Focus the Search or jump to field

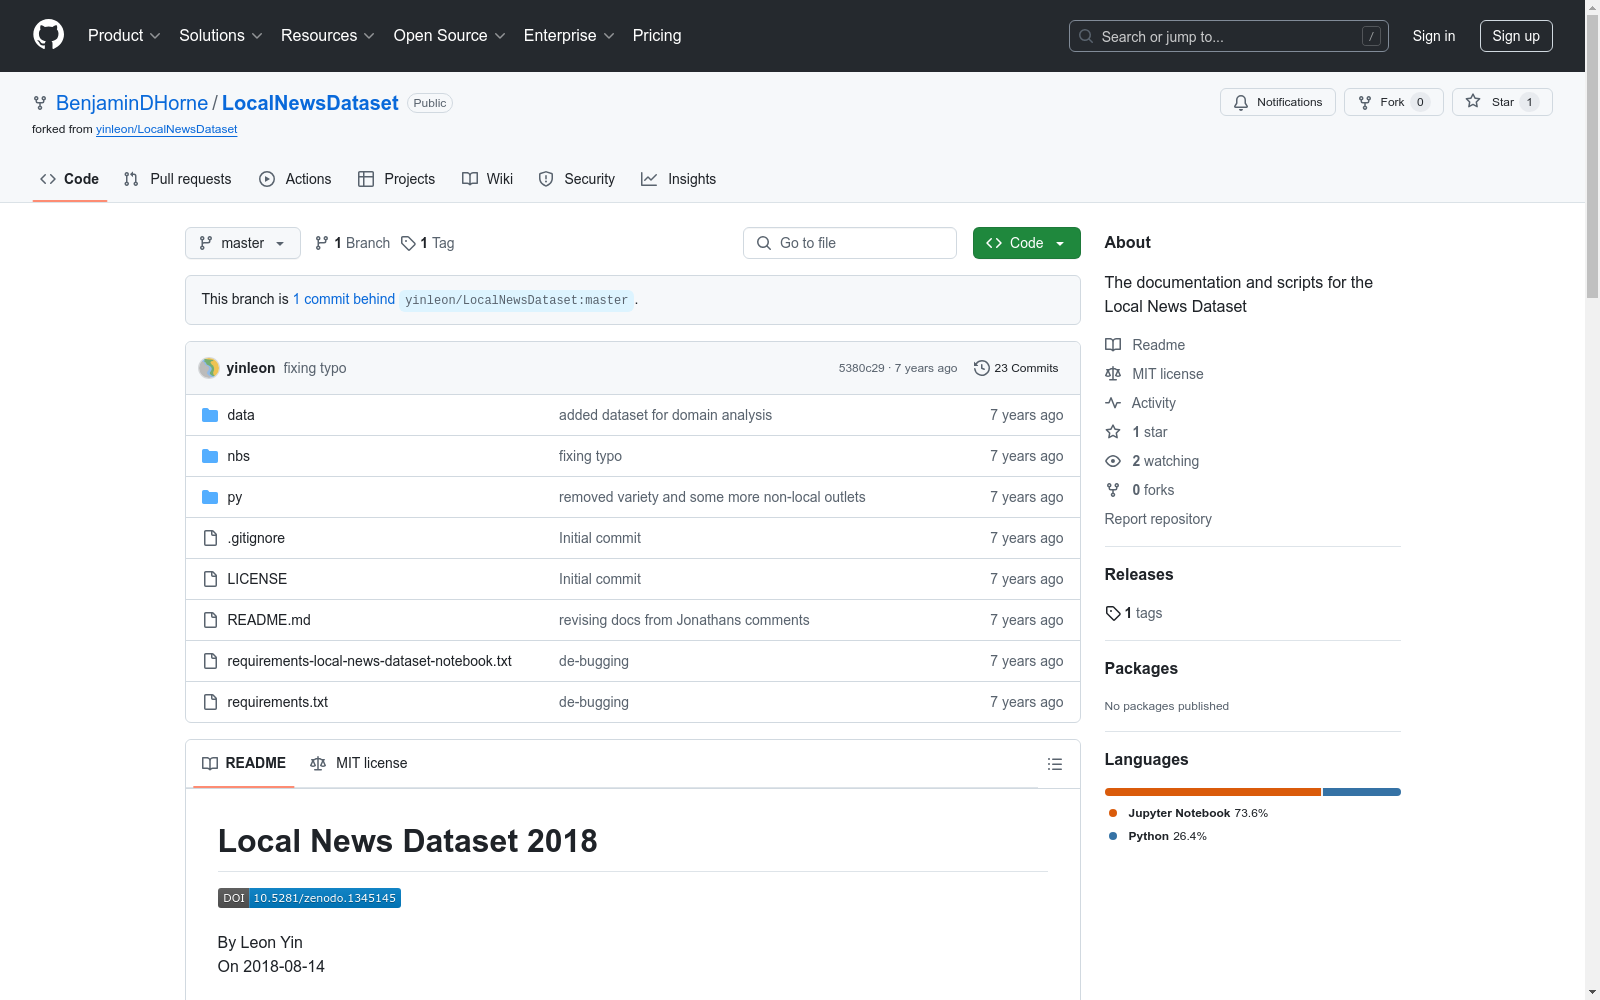click(1229, 36)
